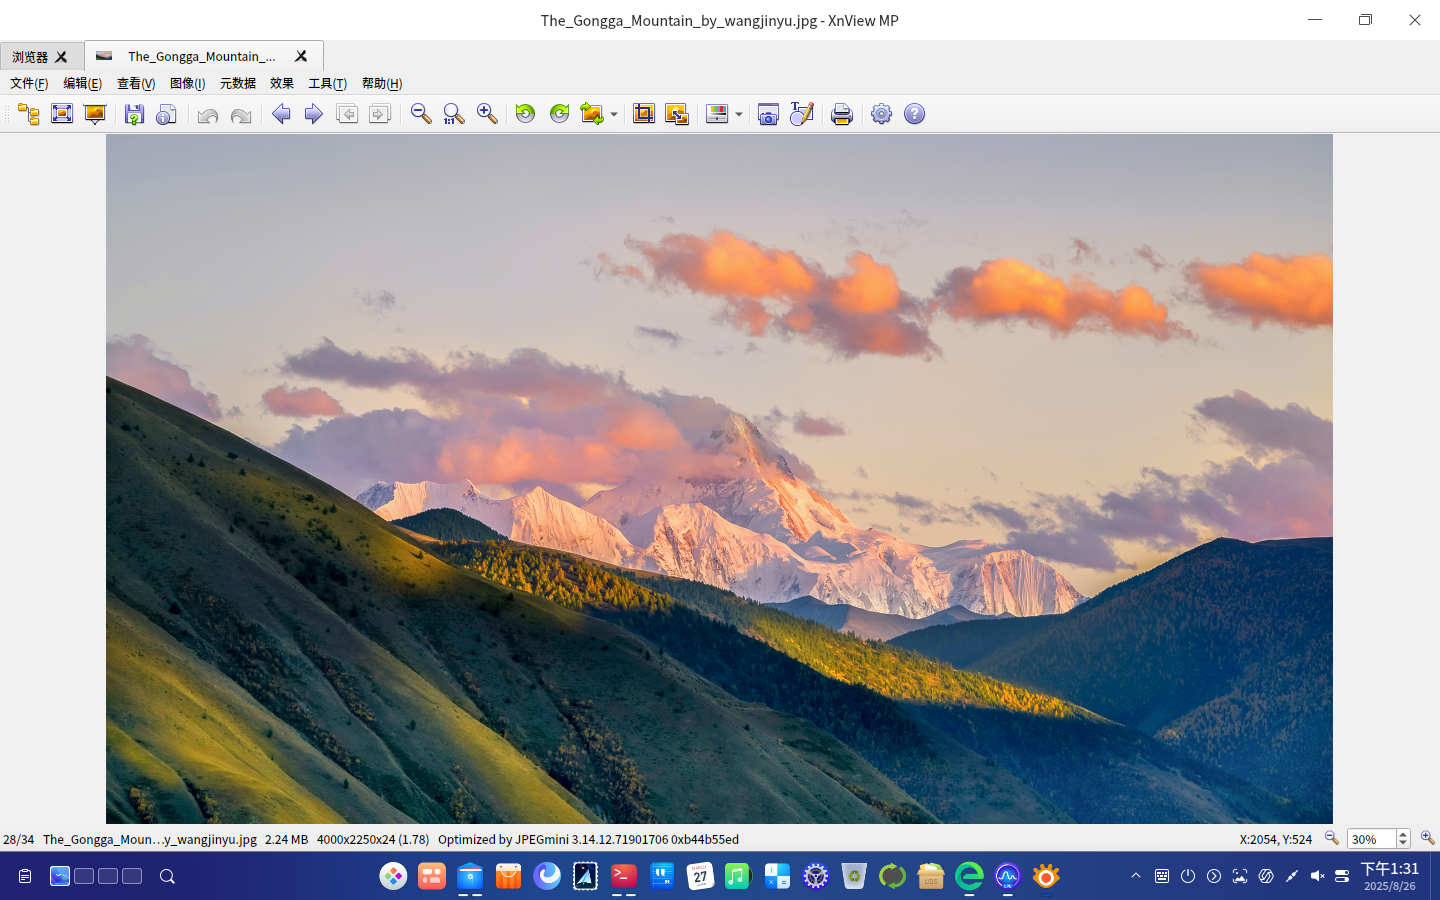
Task: Expand hidden system tray icons arrow
Action: coord(1136,876)
